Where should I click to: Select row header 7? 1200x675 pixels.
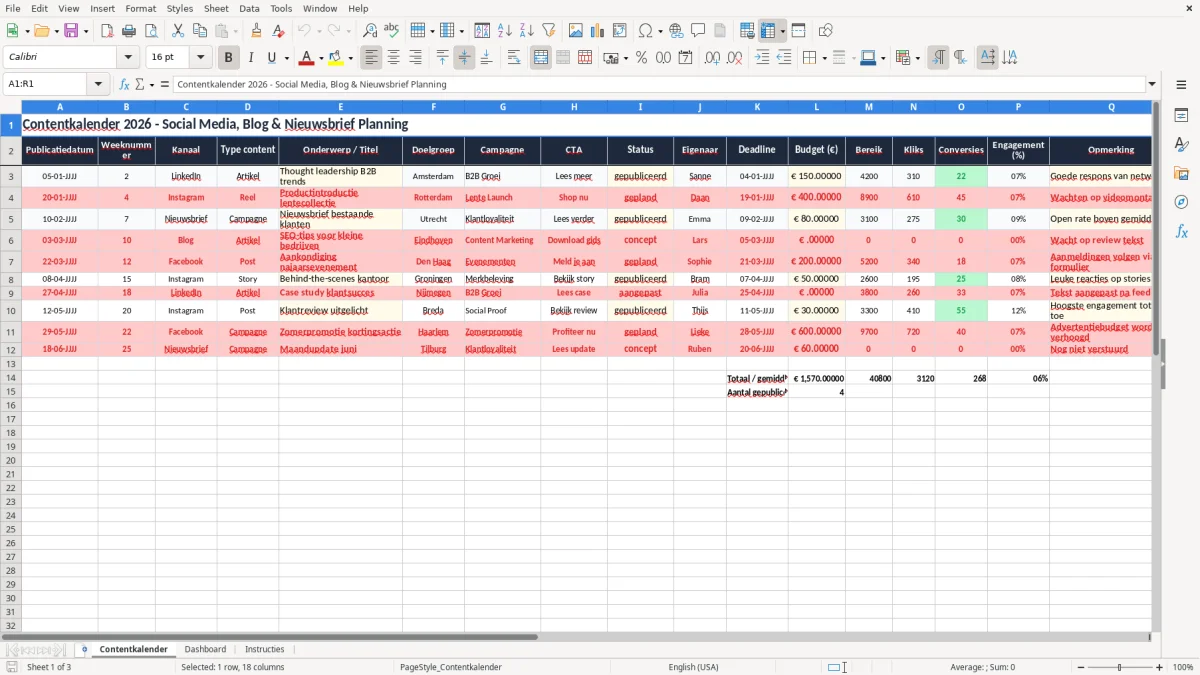click(x=10, y=261)
